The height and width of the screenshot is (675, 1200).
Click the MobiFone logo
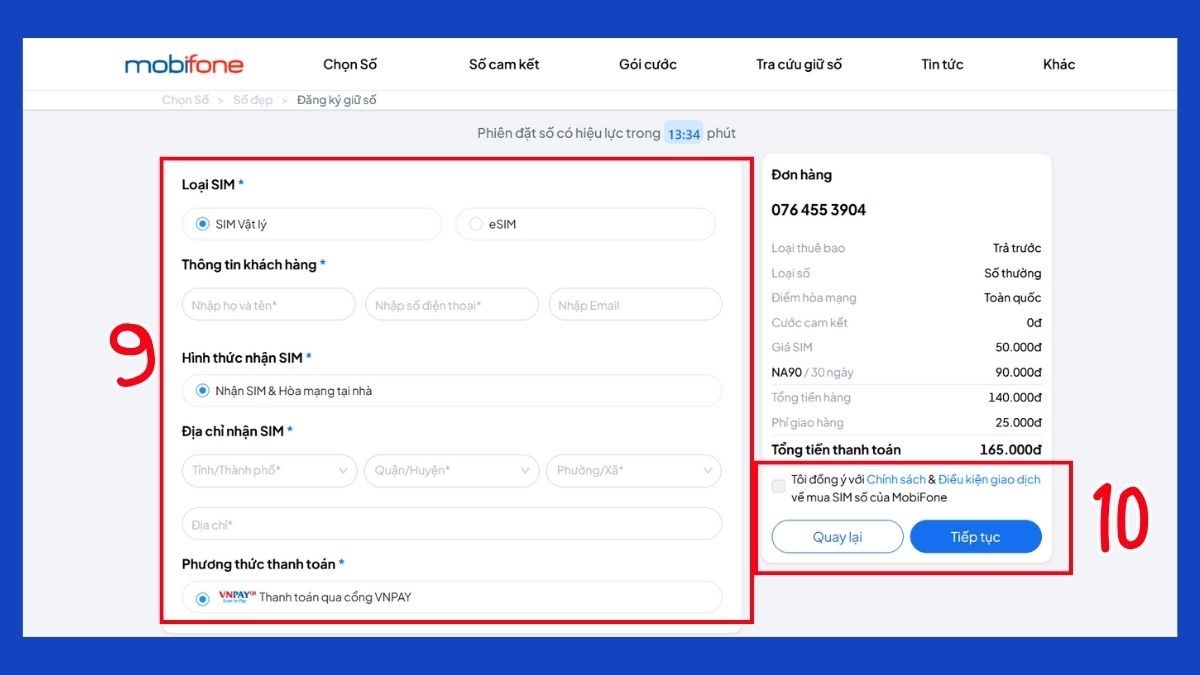[x=184, y=65]
